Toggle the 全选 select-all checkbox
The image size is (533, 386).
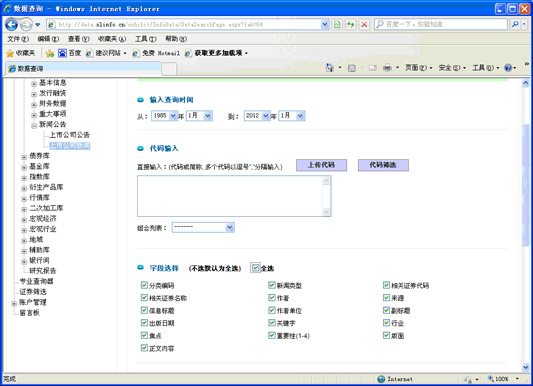click(255, 268)
